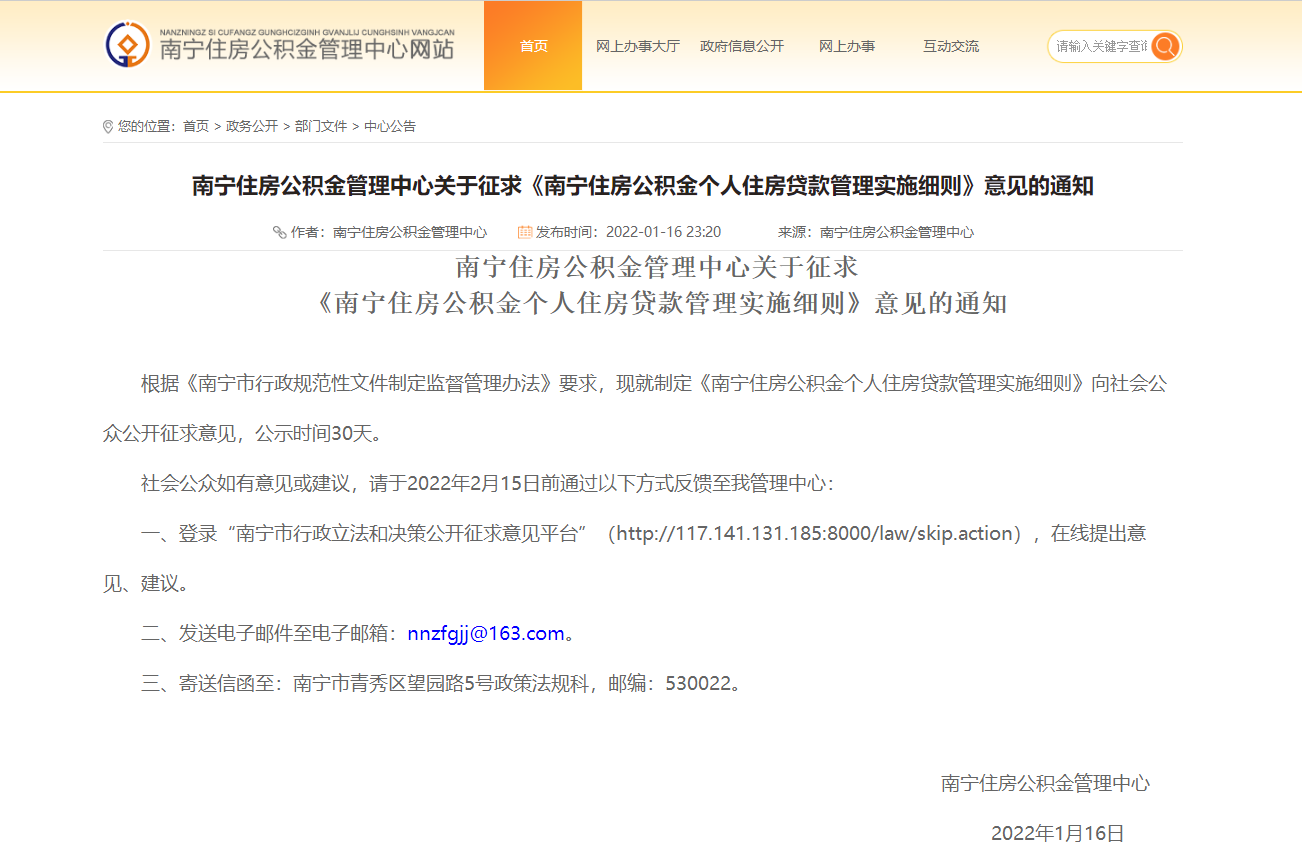Open the 首页 navigation tab
1302x866 pixels.
533,46
